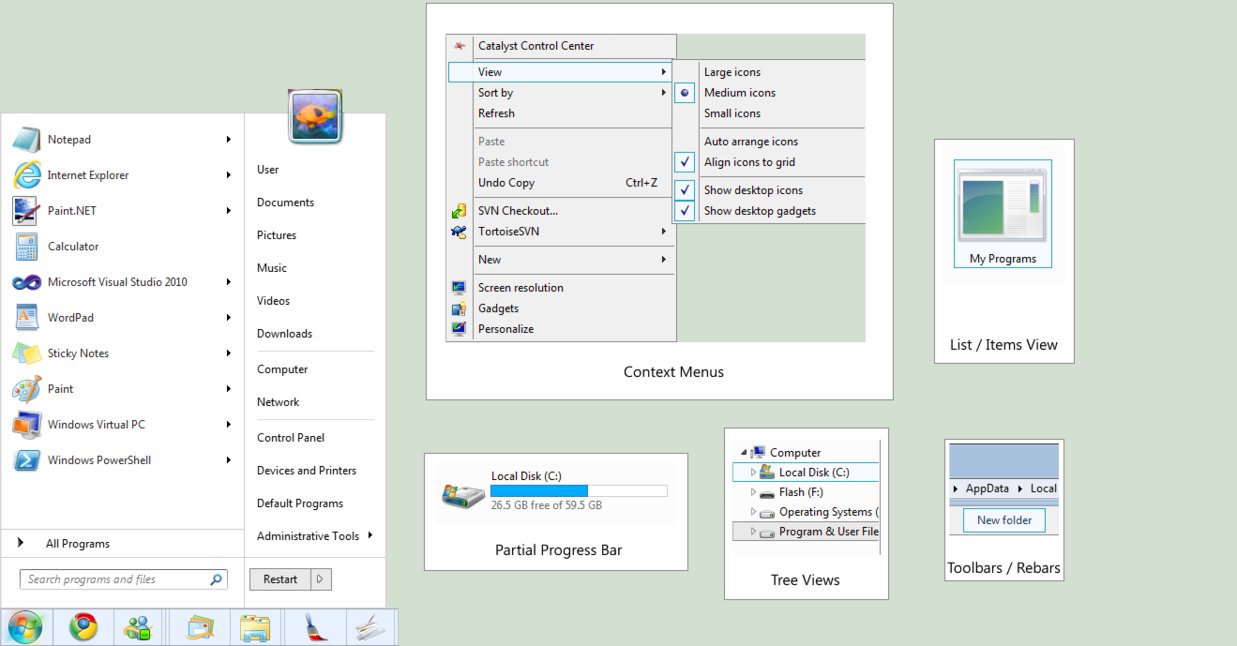Enable Show desktop gadgets

tap(685, 210)
